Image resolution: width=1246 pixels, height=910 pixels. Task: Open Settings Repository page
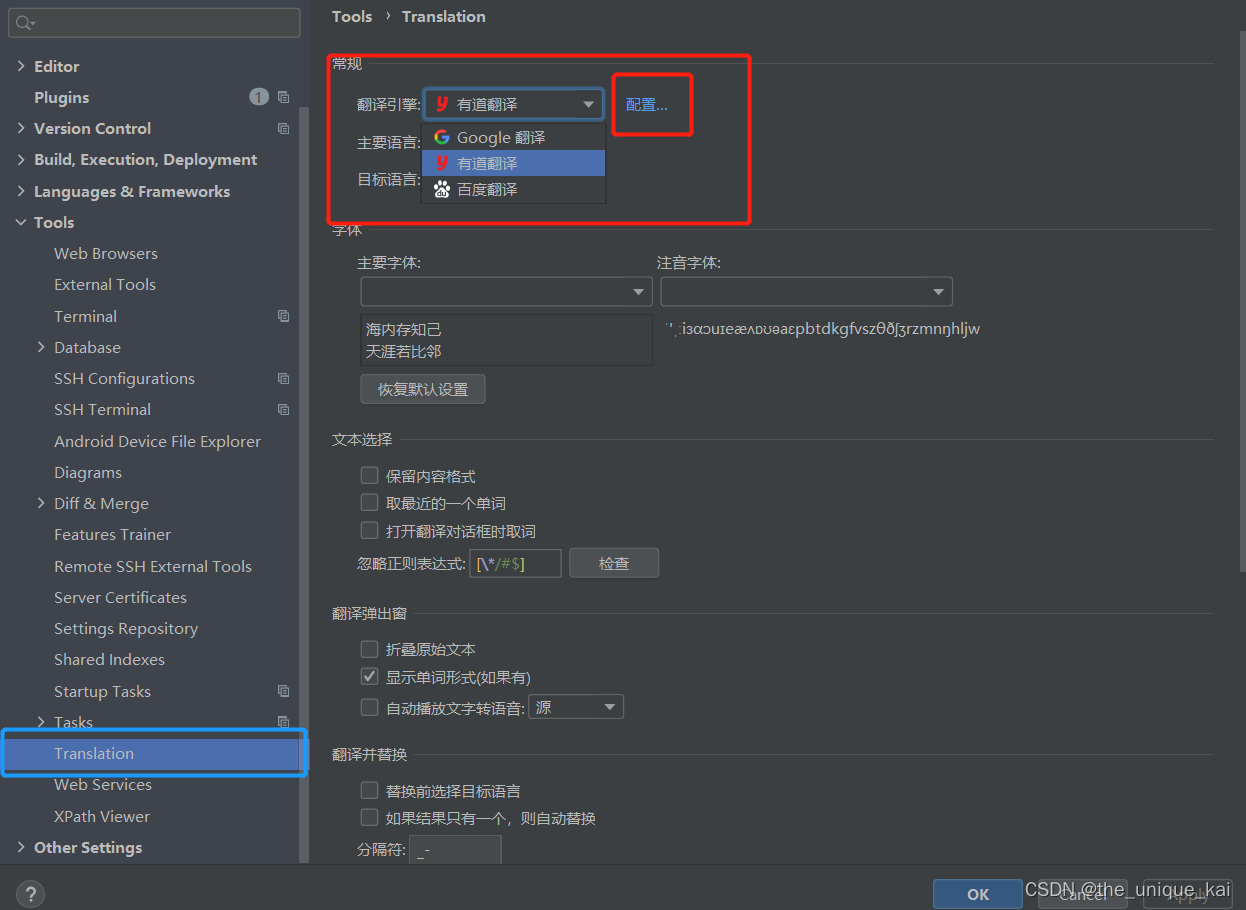coord(126,629)
